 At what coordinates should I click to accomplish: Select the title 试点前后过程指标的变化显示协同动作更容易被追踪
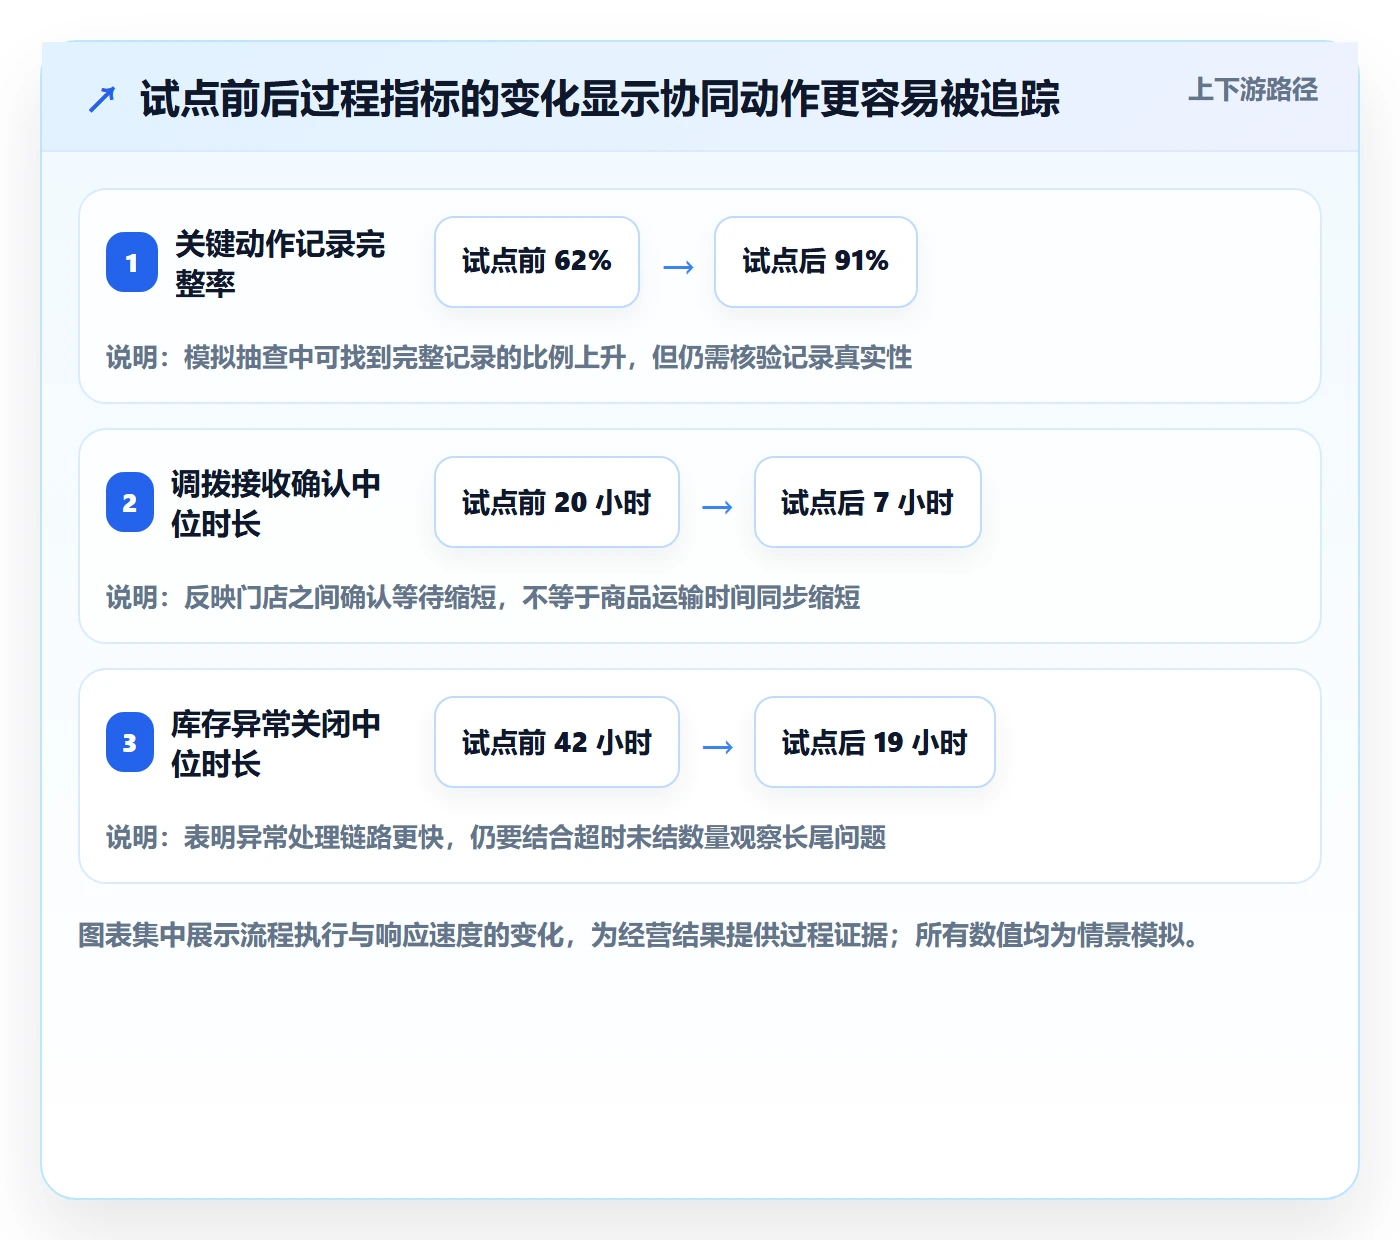600,99
